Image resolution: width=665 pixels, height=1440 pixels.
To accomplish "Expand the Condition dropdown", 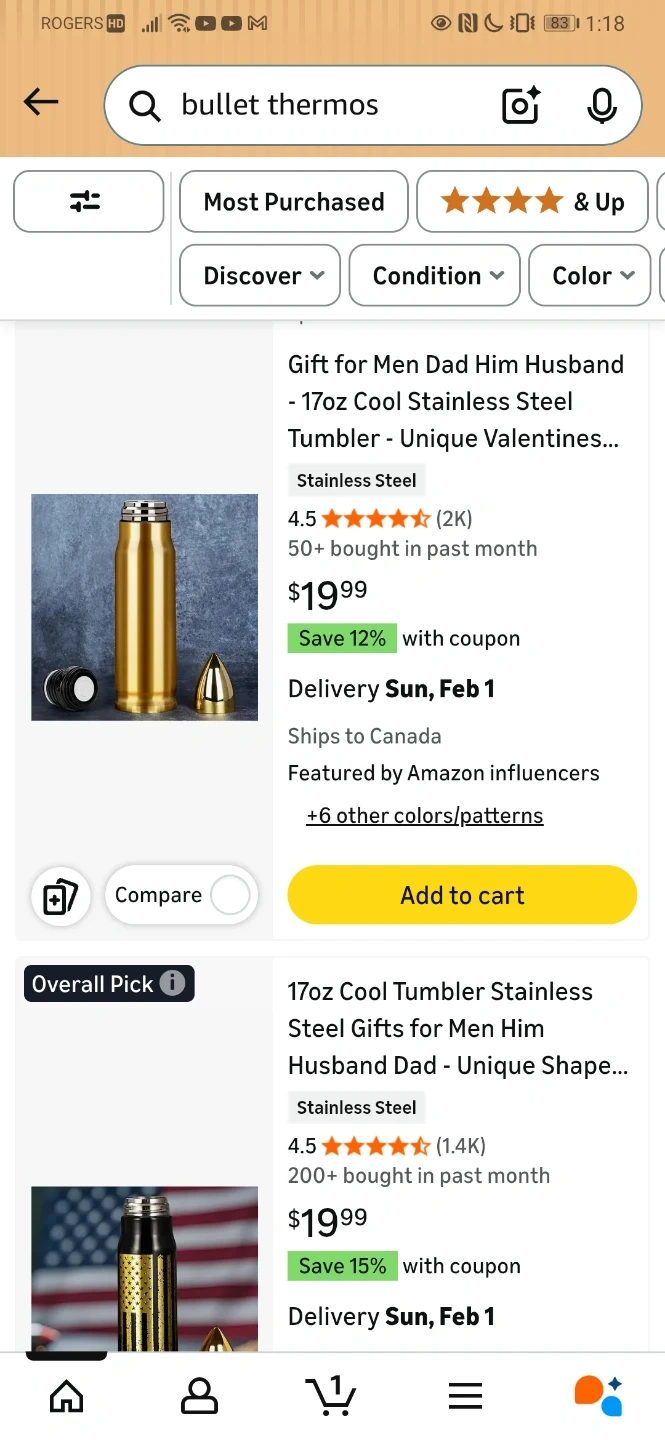I will click(x=435, y=275).
